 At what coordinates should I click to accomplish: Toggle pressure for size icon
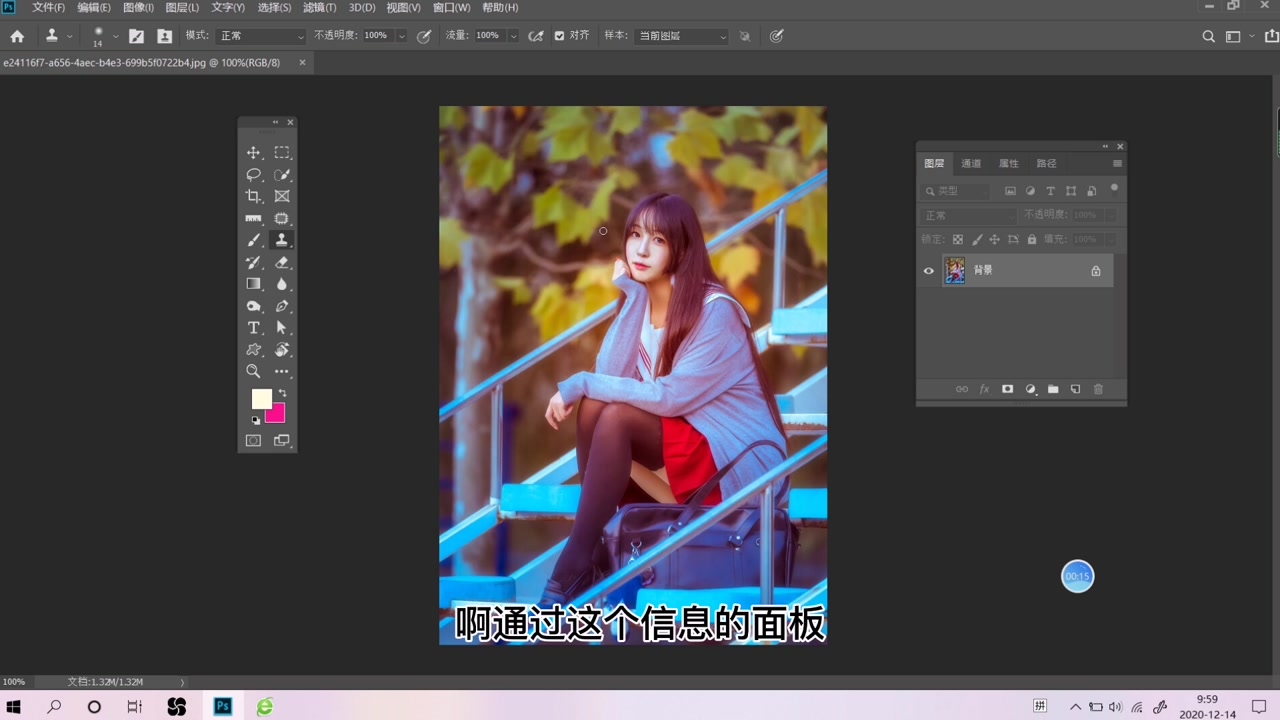point(777,36)
